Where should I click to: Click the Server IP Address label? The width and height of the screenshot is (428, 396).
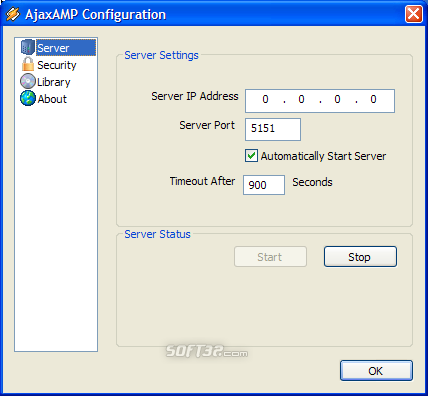pos(195,96)
